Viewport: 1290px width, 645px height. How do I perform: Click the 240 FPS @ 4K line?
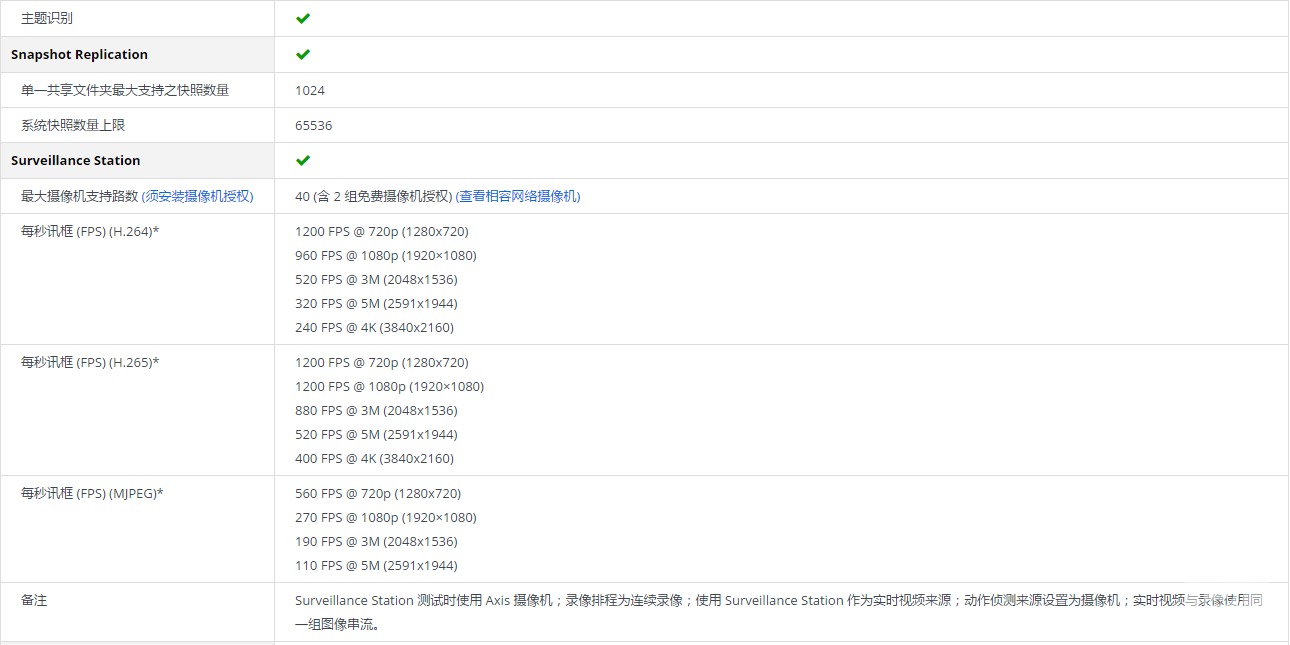[x=374, y=327]
